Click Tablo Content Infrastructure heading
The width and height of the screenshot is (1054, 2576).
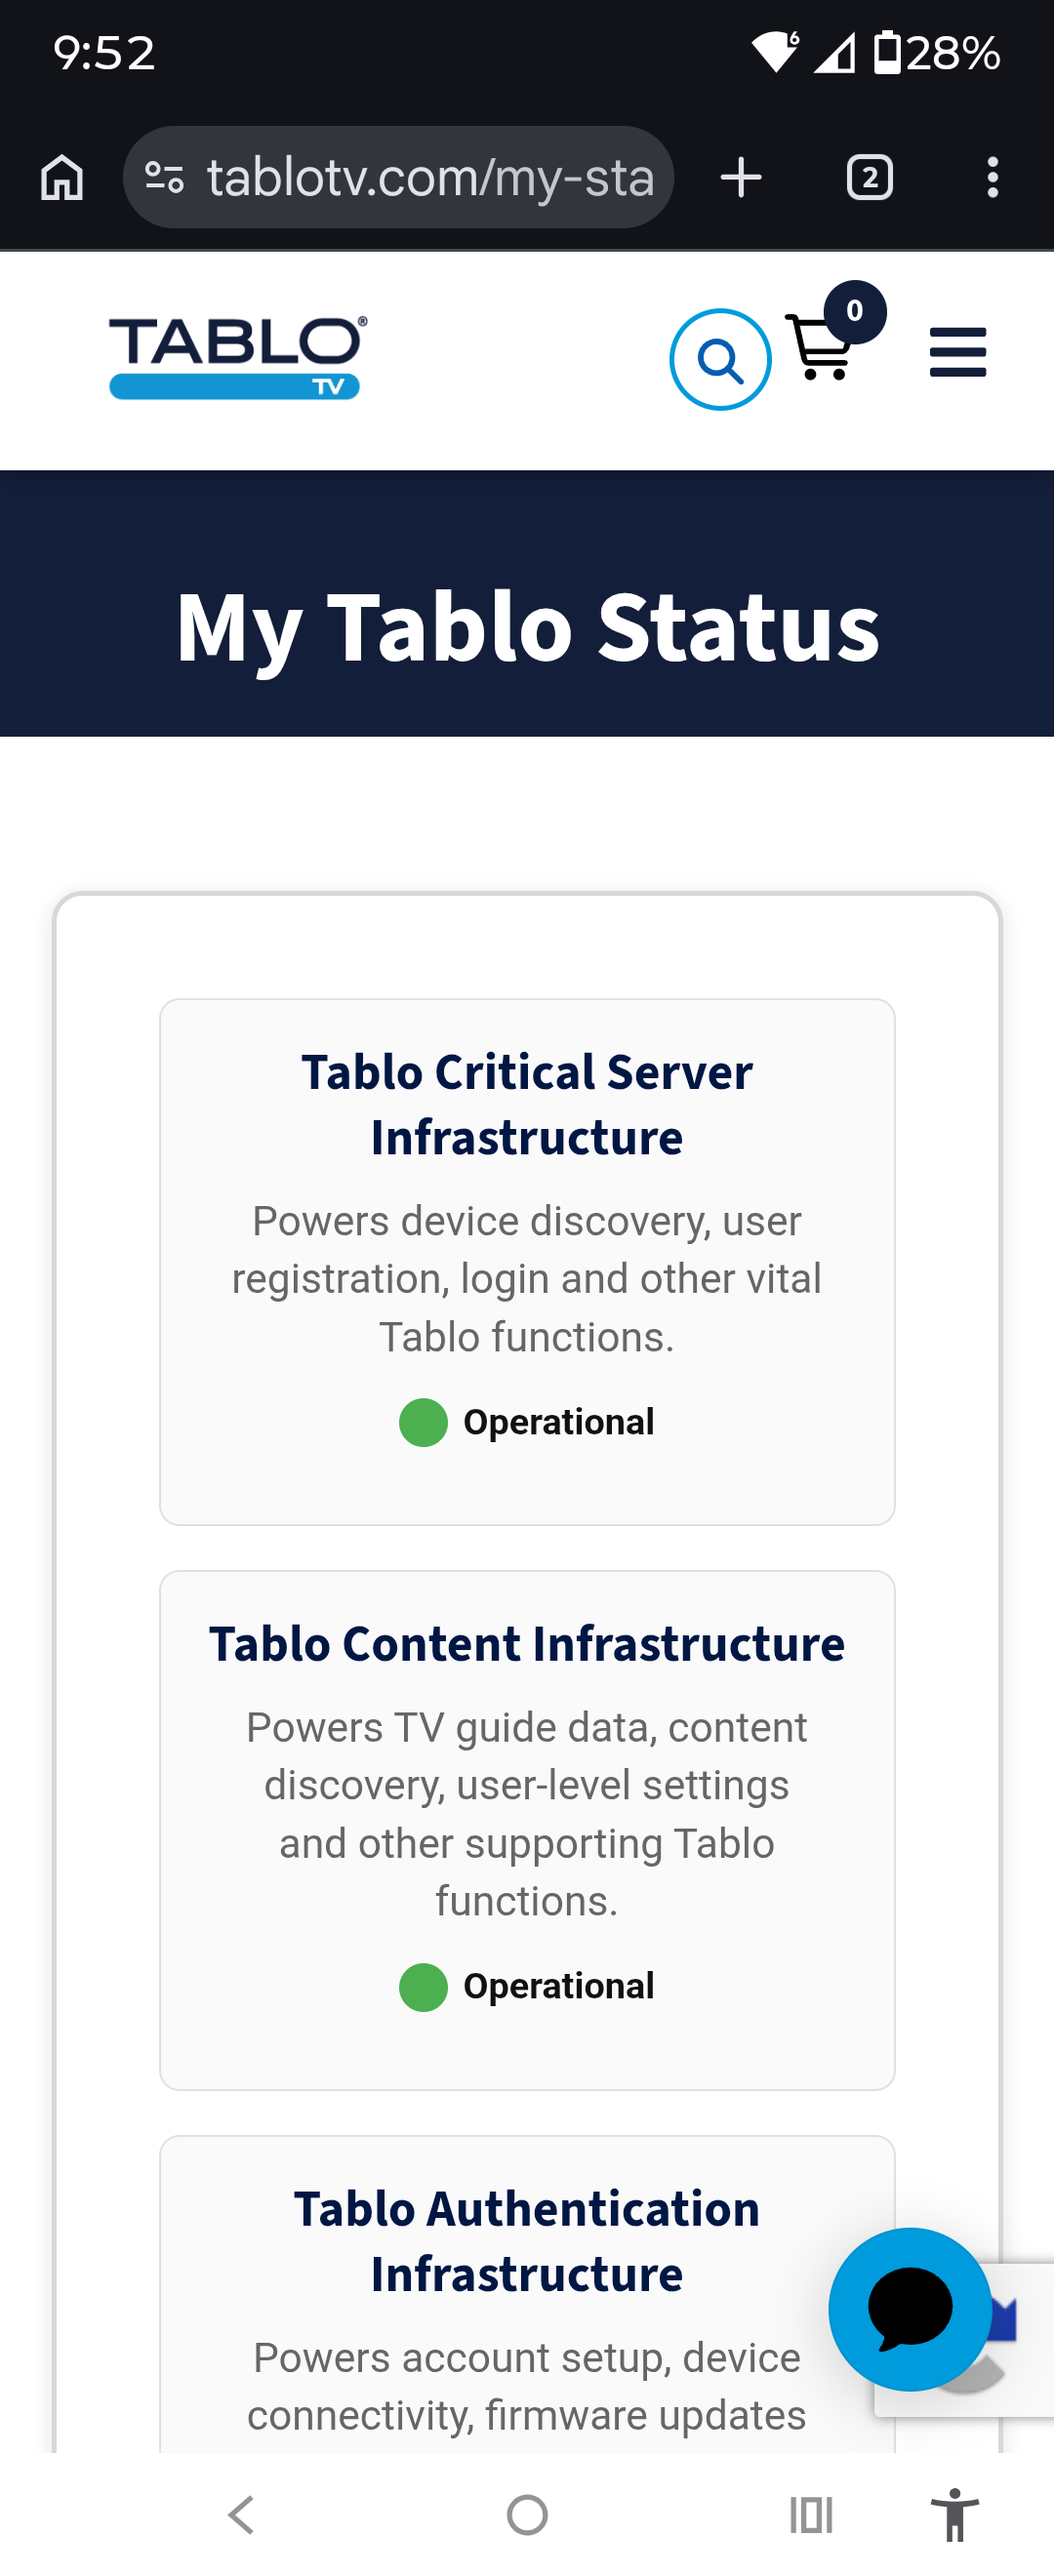[x=527, y=1645]
